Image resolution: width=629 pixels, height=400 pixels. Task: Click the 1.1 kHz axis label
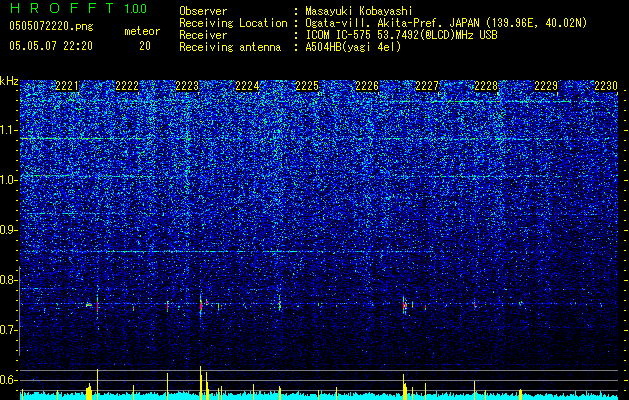(9, 130)
